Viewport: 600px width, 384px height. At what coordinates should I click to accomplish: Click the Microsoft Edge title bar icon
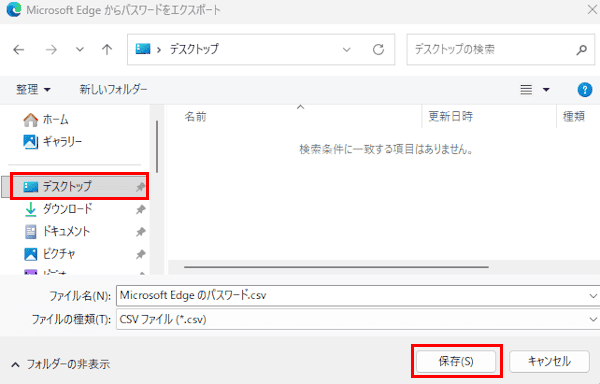(14, 10)
